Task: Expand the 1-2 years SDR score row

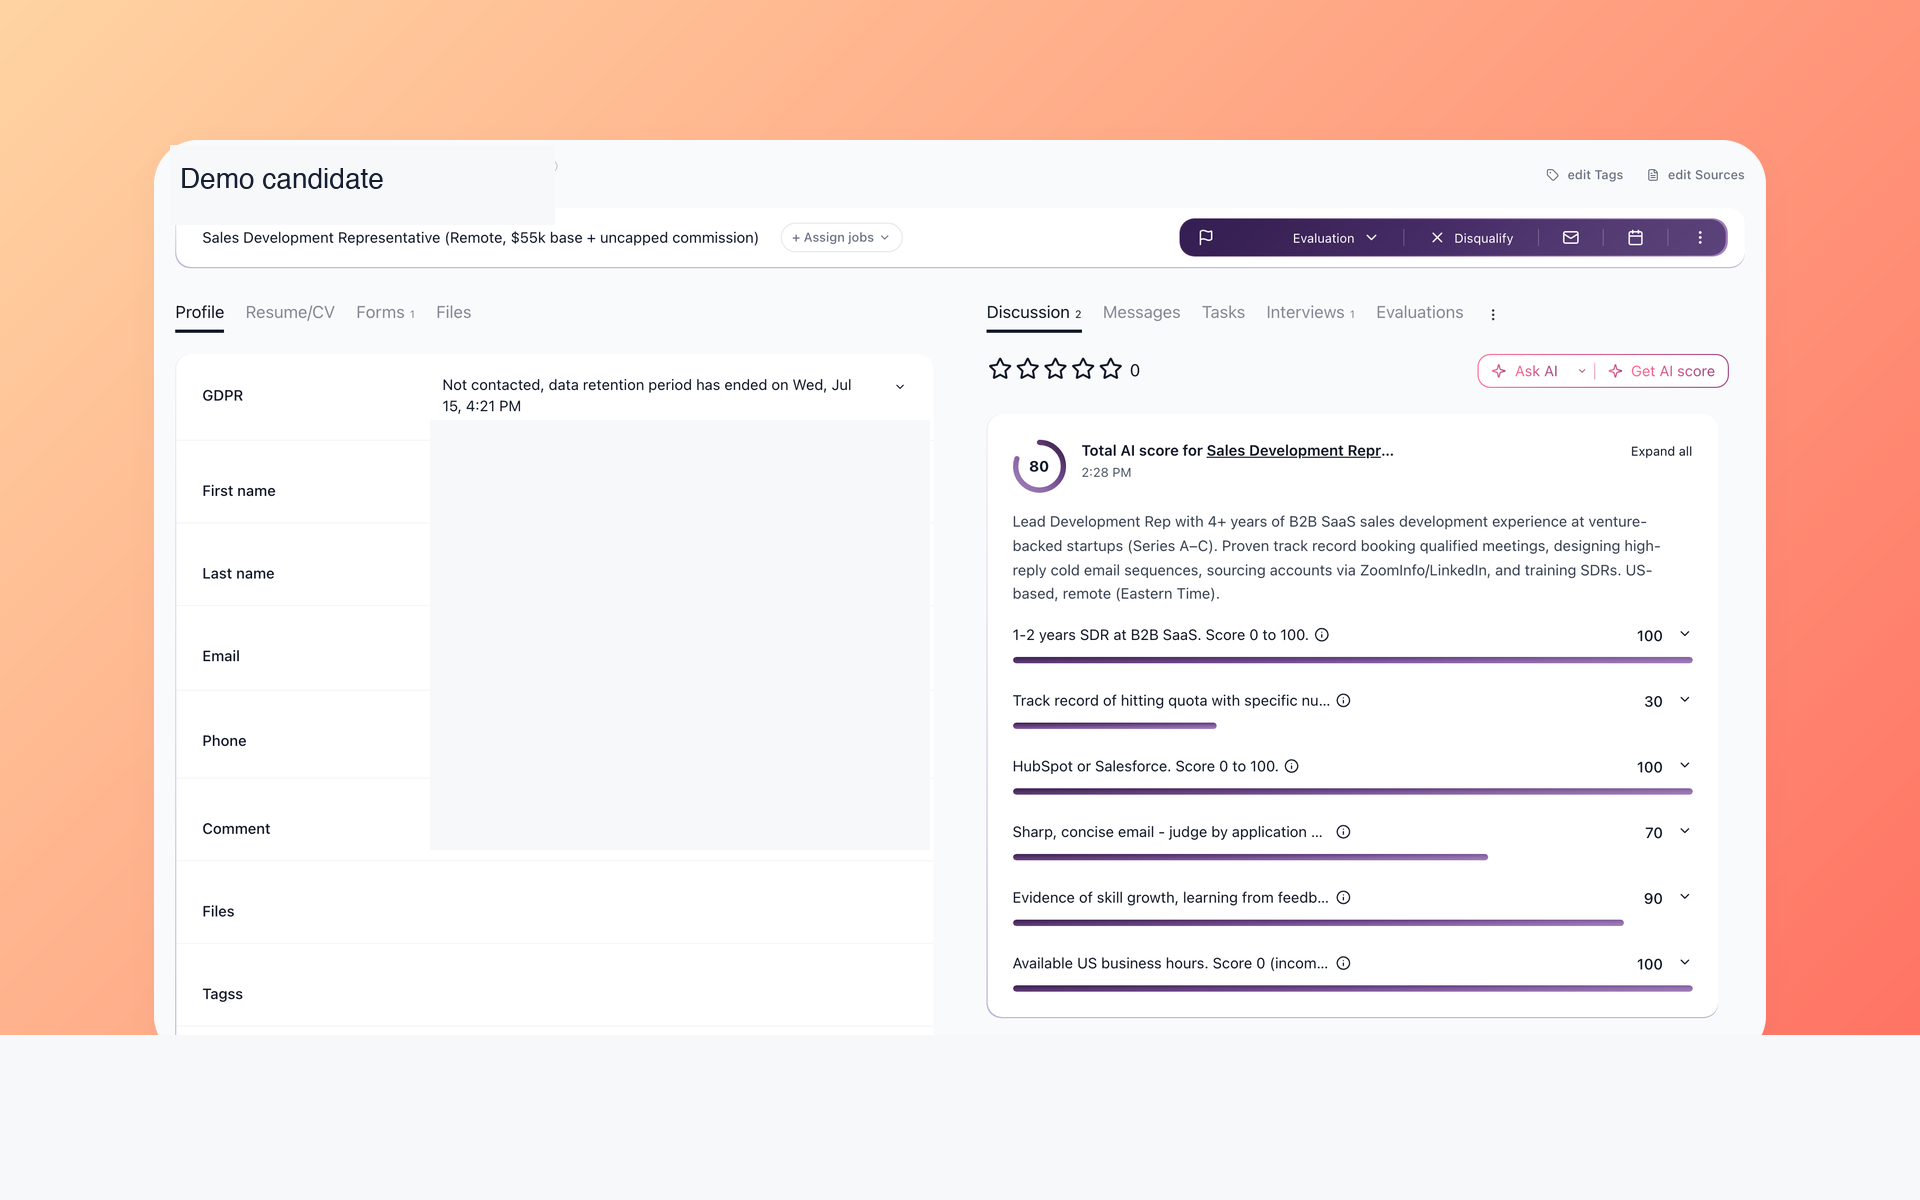Action: [1685, 634]
